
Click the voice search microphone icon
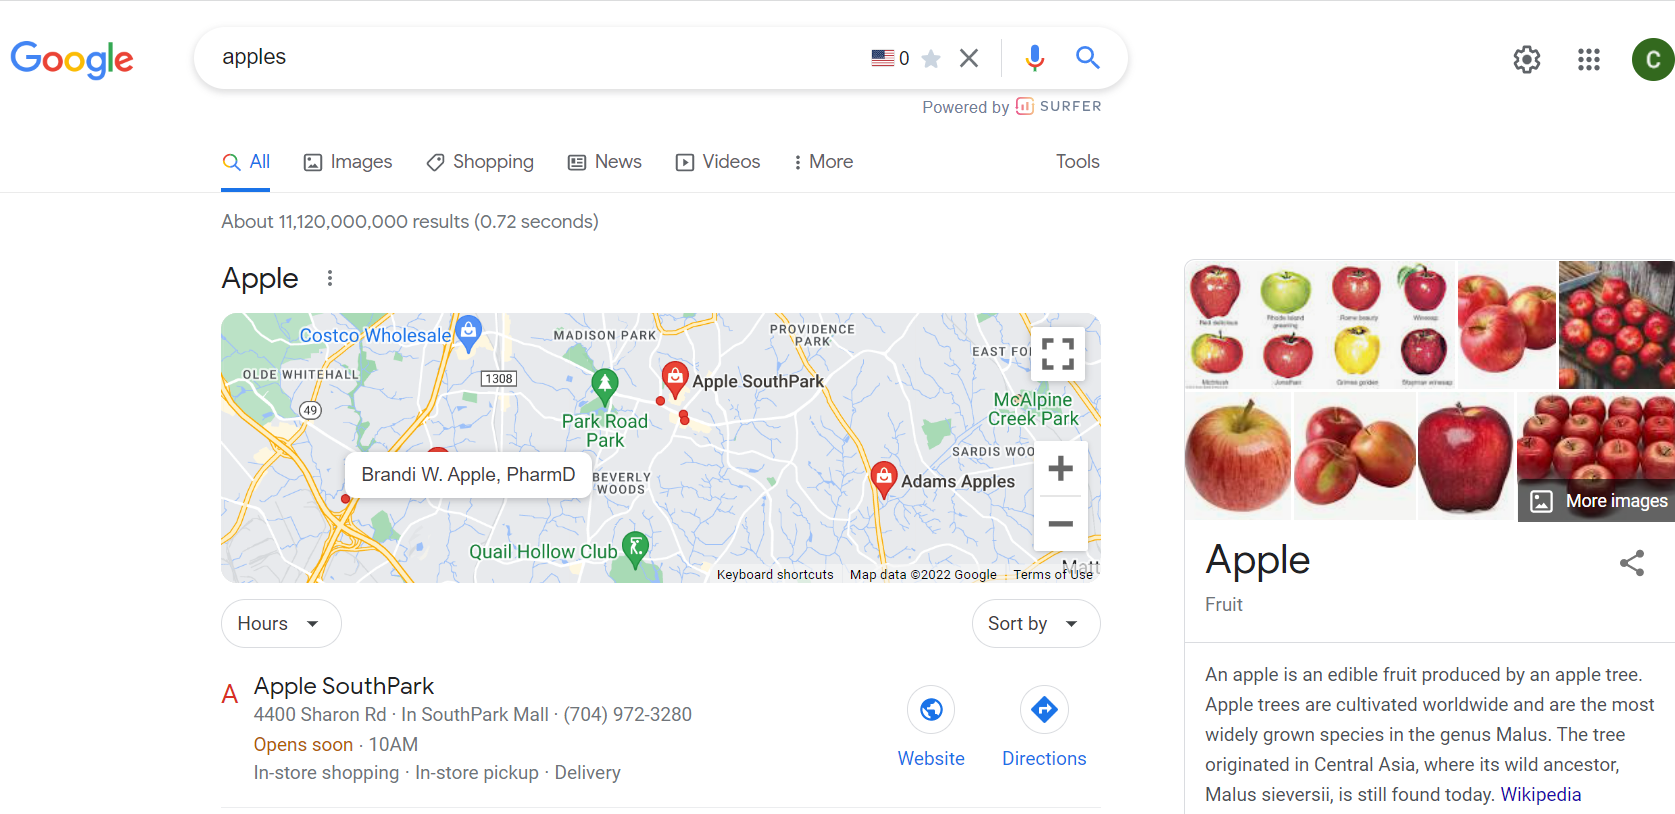[1034, 58]
